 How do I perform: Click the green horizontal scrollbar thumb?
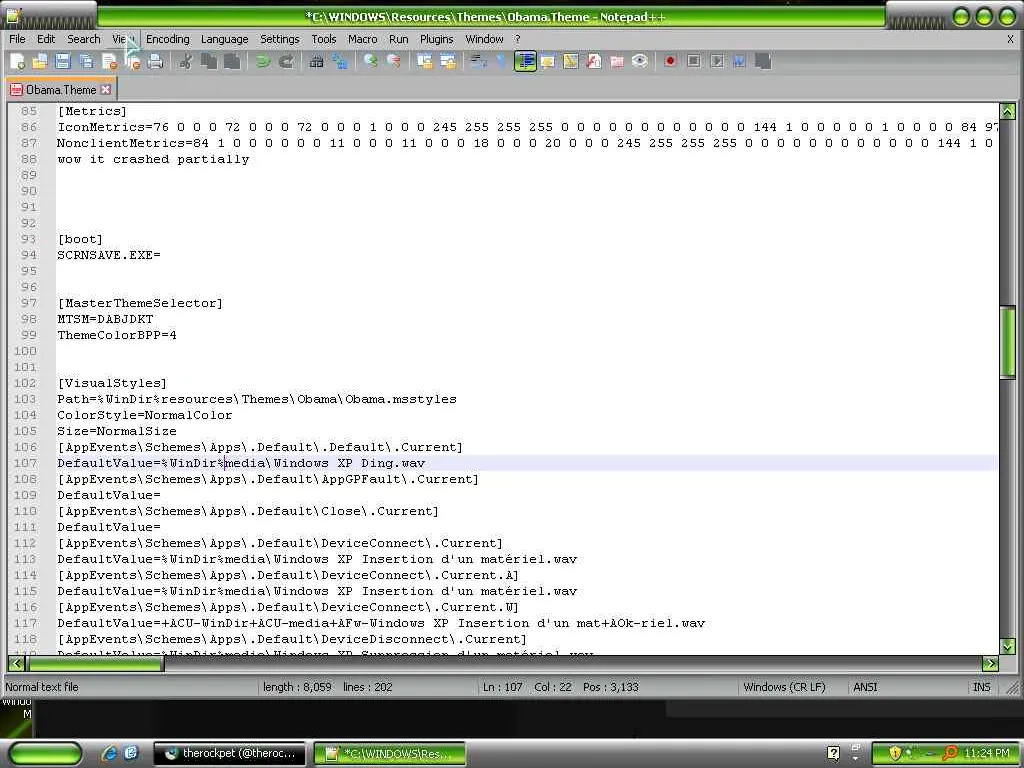point(95,664)
